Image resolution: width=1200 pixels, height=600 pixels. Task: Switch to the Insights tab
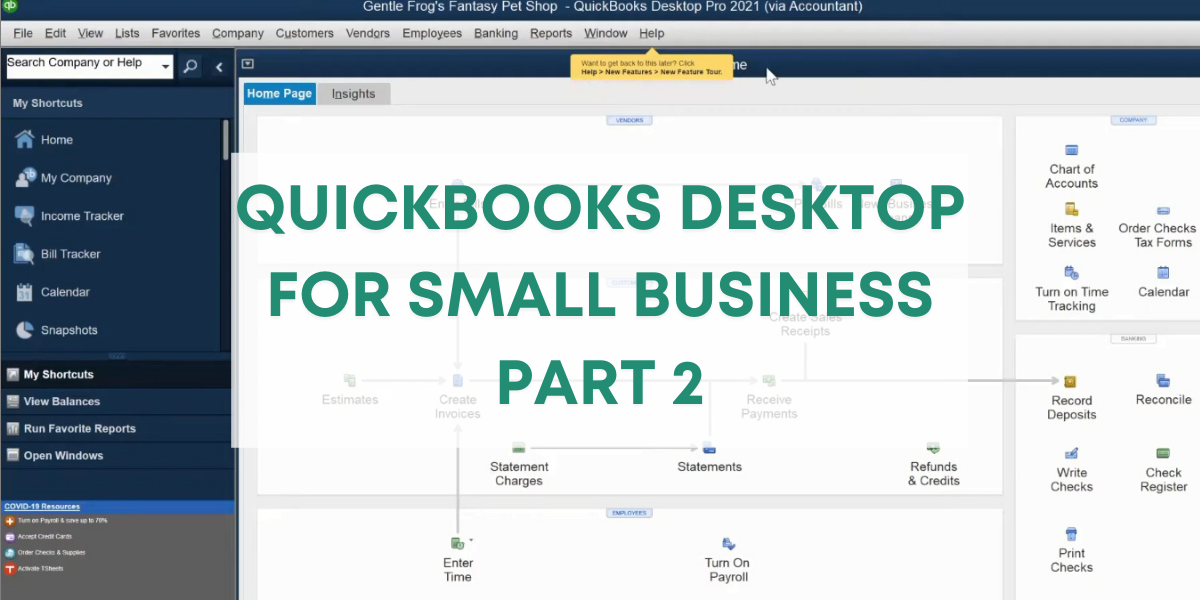pos(353,94)
